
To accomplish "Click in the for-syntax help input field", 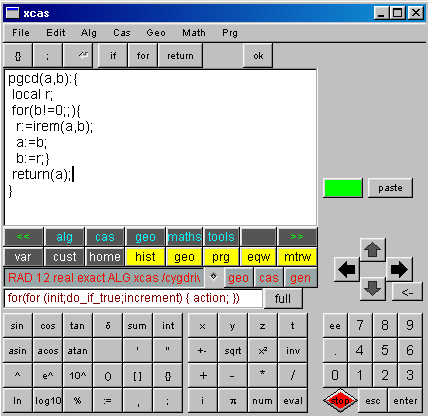I will click(133, 298).
